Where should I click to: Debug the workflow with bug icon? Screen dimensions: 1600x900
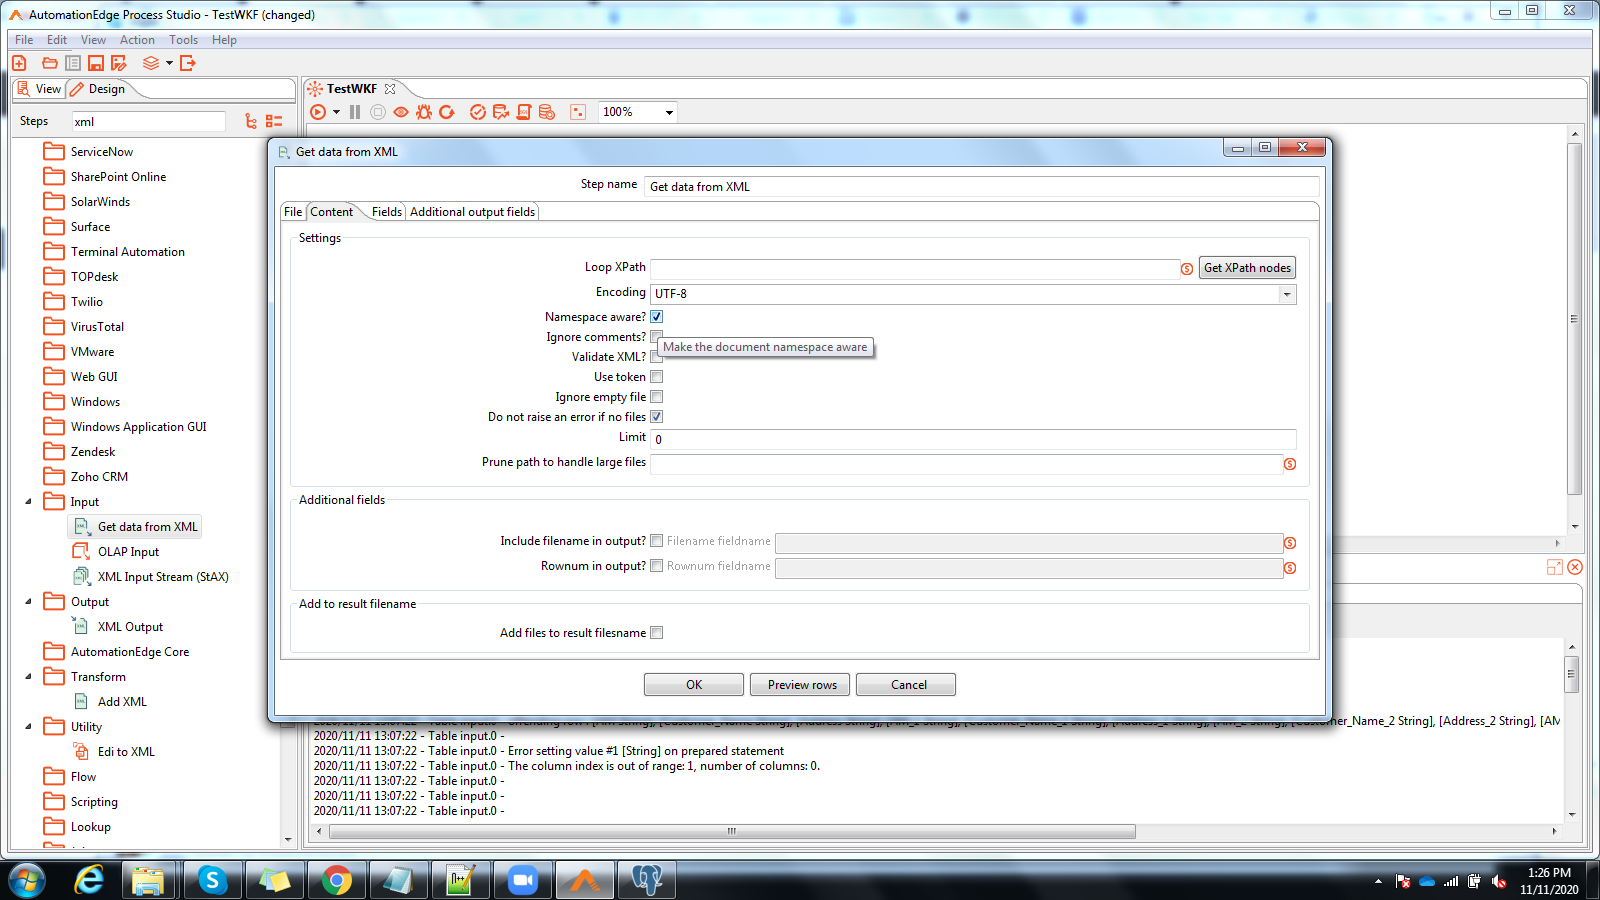424,112
